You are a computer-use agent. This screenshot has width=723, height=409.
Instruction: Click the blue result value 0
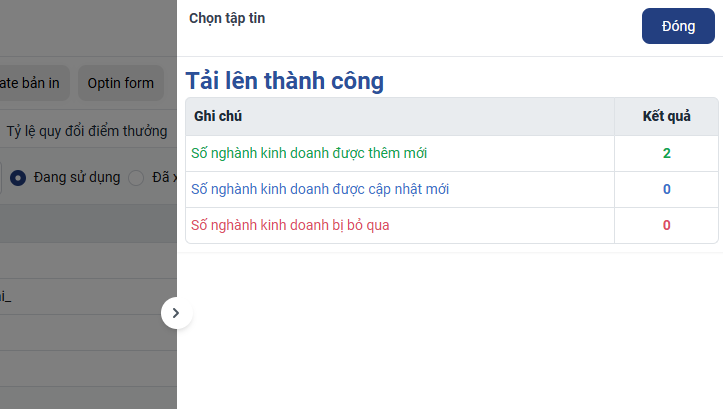(x=666, y=189)
